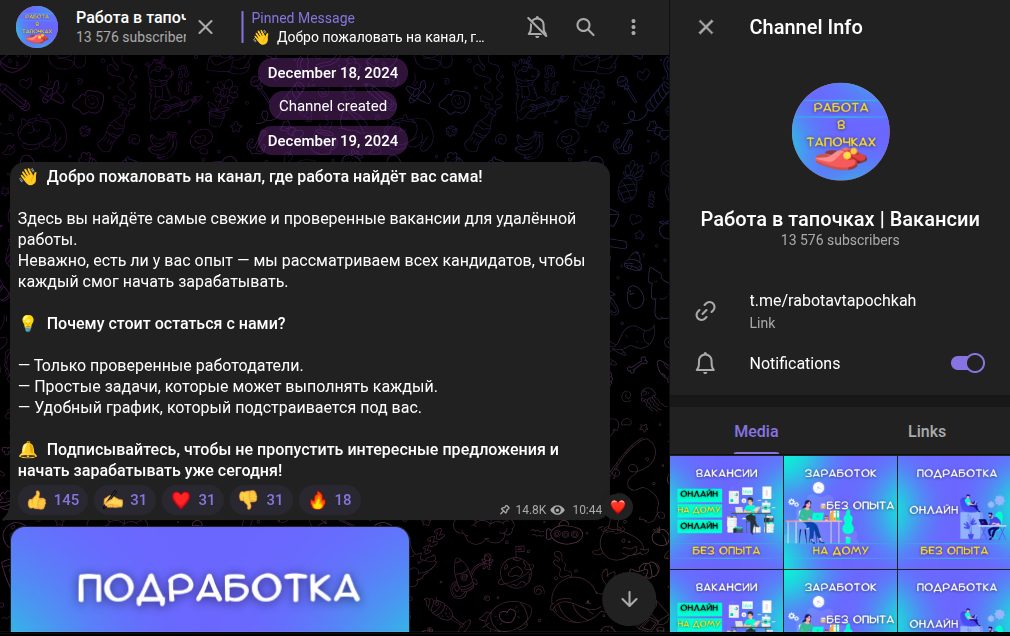Add thumbs up reaction with 145 count

53,500
